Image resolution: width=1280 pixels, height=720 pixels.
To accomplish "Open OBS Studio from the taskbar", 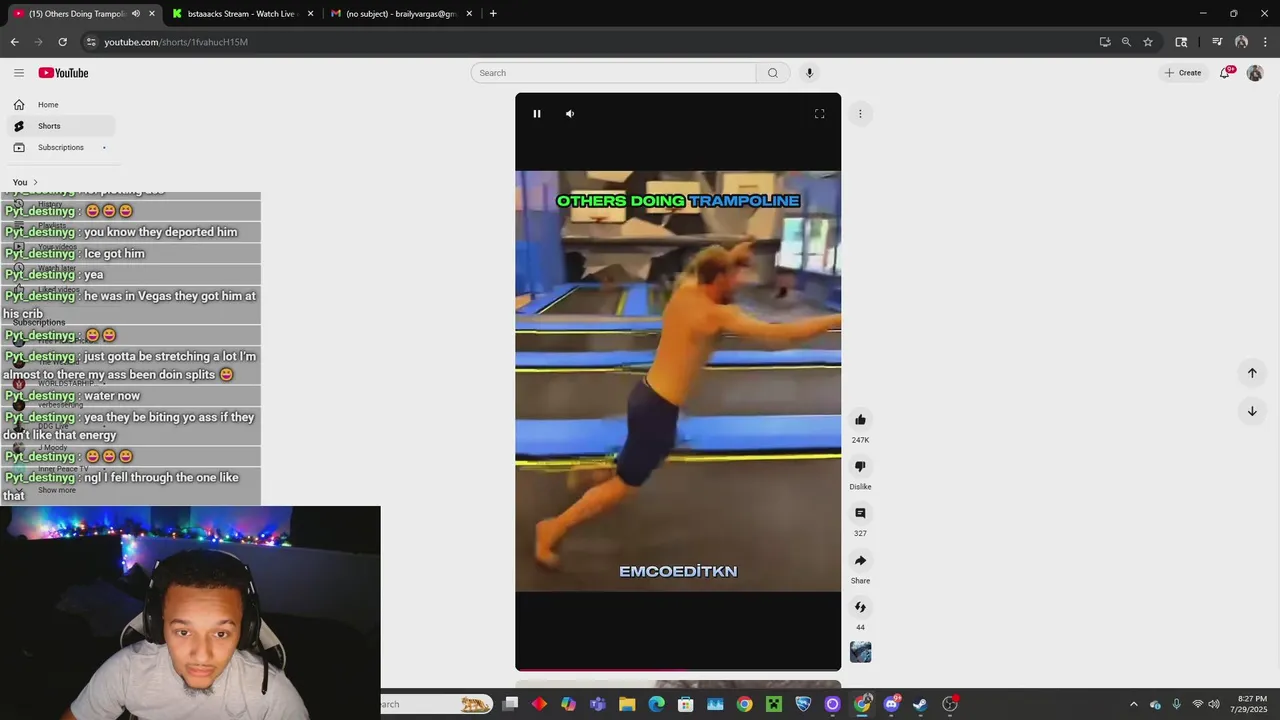I will click(950, 704).
